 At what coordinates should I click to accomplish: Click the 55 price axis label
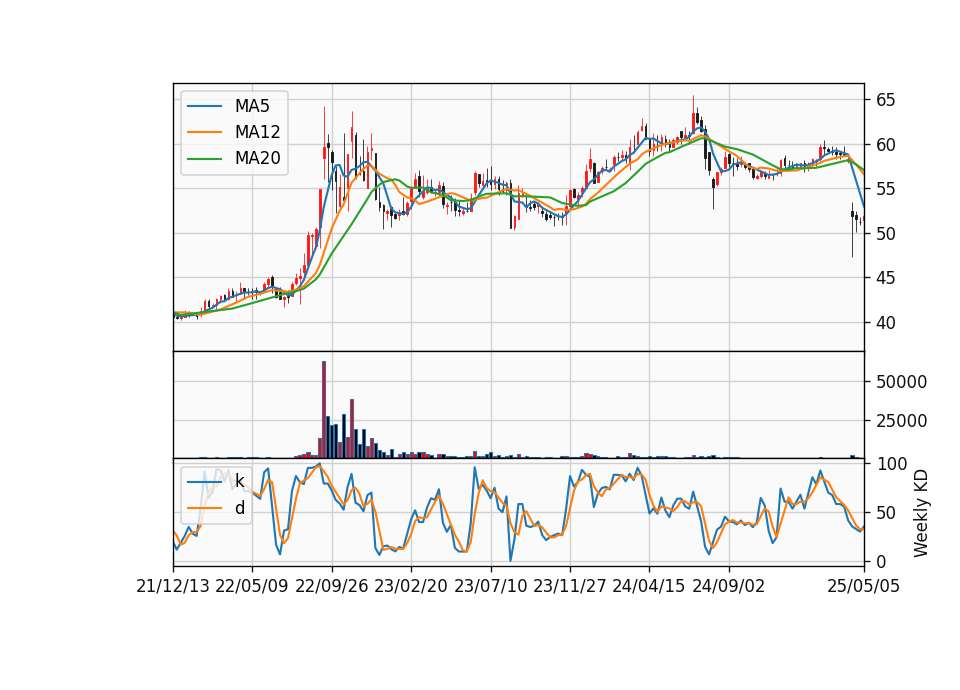(885, 189)
